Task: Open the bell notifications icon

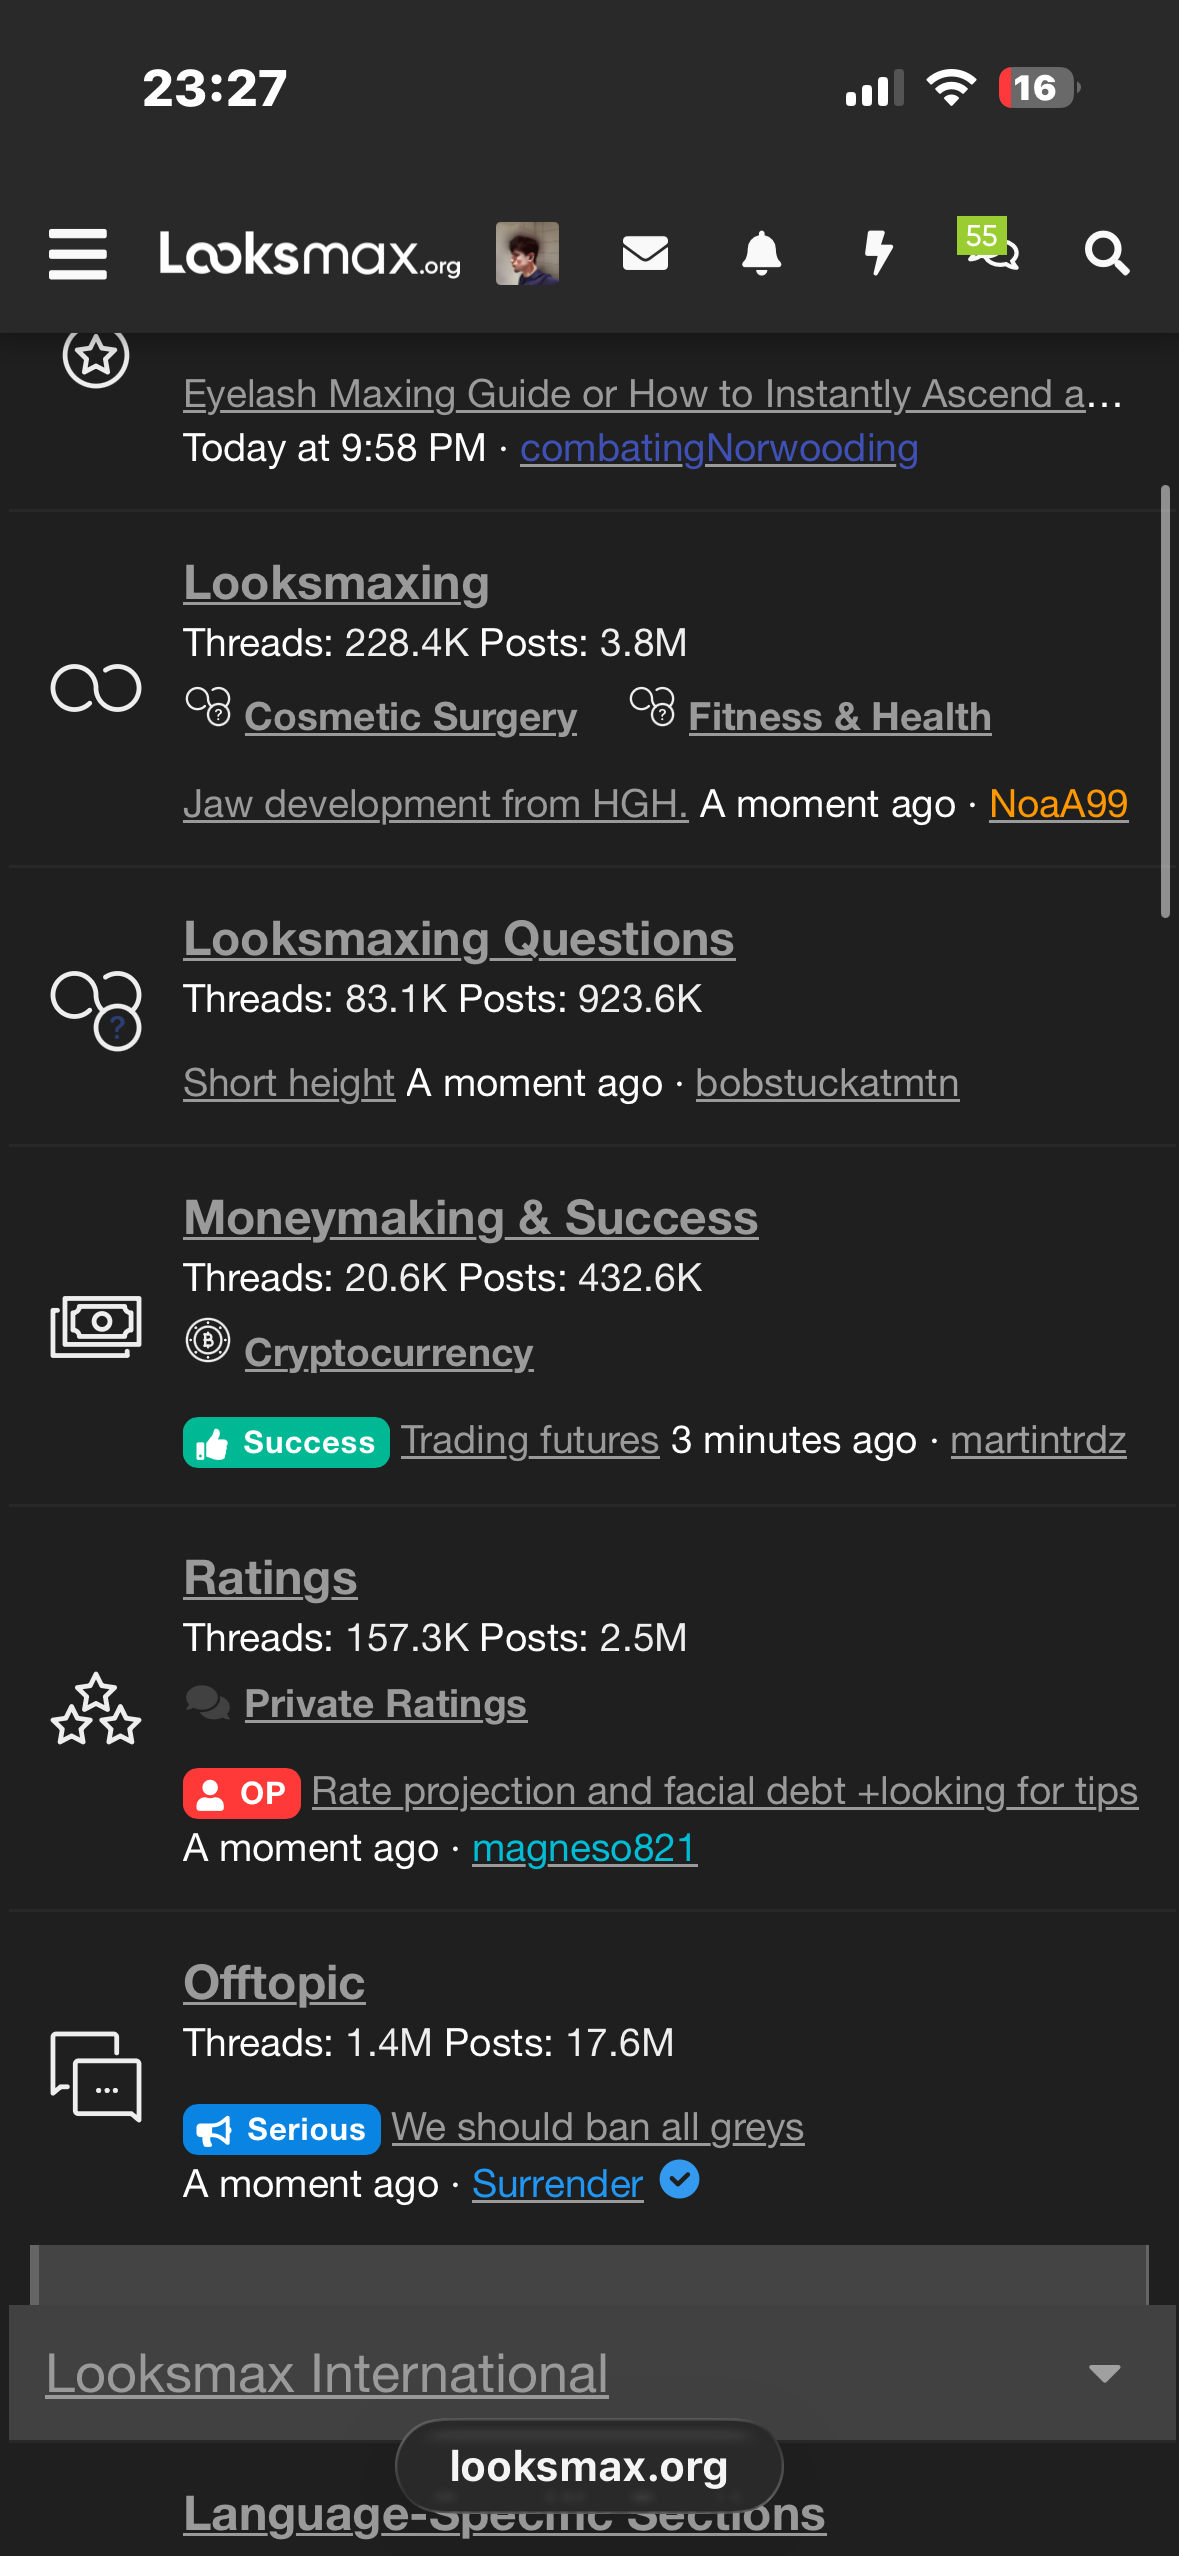Action: (x=761, y=254)
